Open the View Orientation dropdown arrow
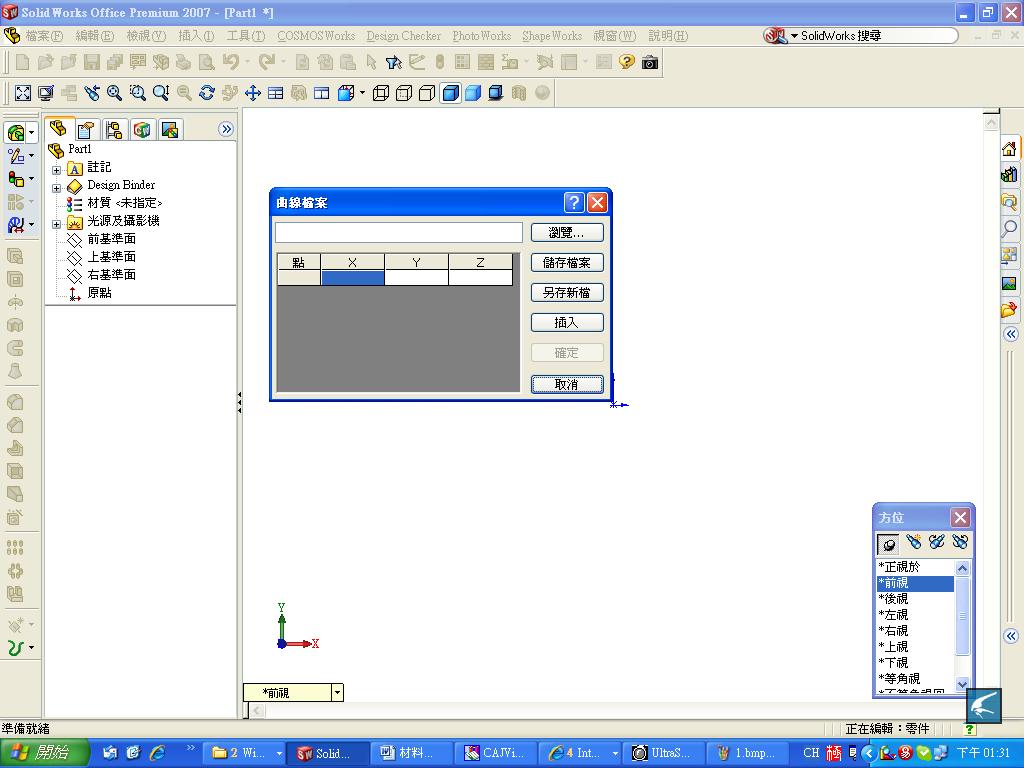Viewport: 1024px width, 768px height. 362,93
